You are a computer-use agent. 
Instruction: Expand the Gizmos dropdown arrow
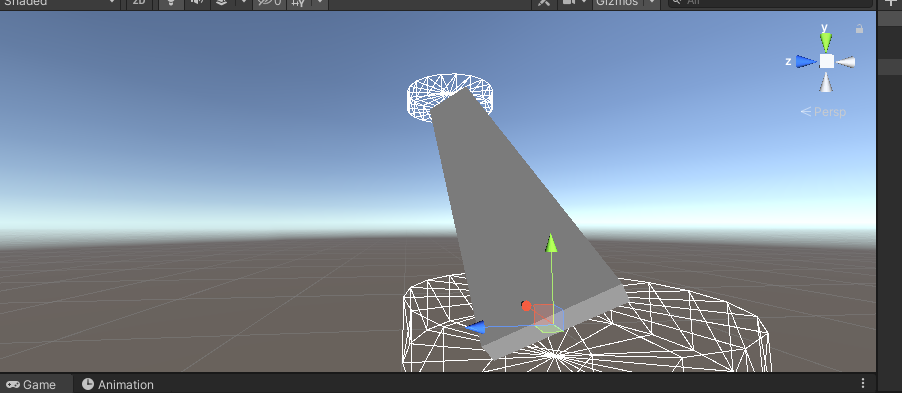click(651, 3)
